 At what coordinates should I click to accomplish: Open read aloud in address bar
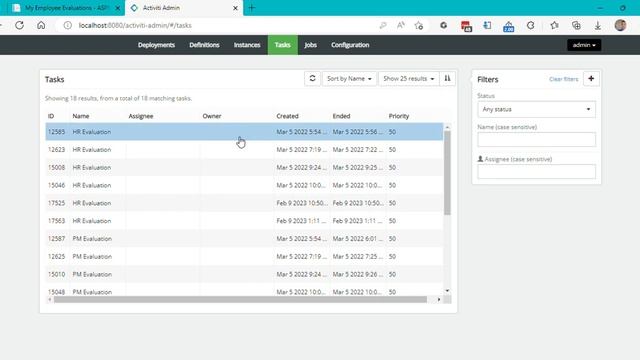pos(400,25)
